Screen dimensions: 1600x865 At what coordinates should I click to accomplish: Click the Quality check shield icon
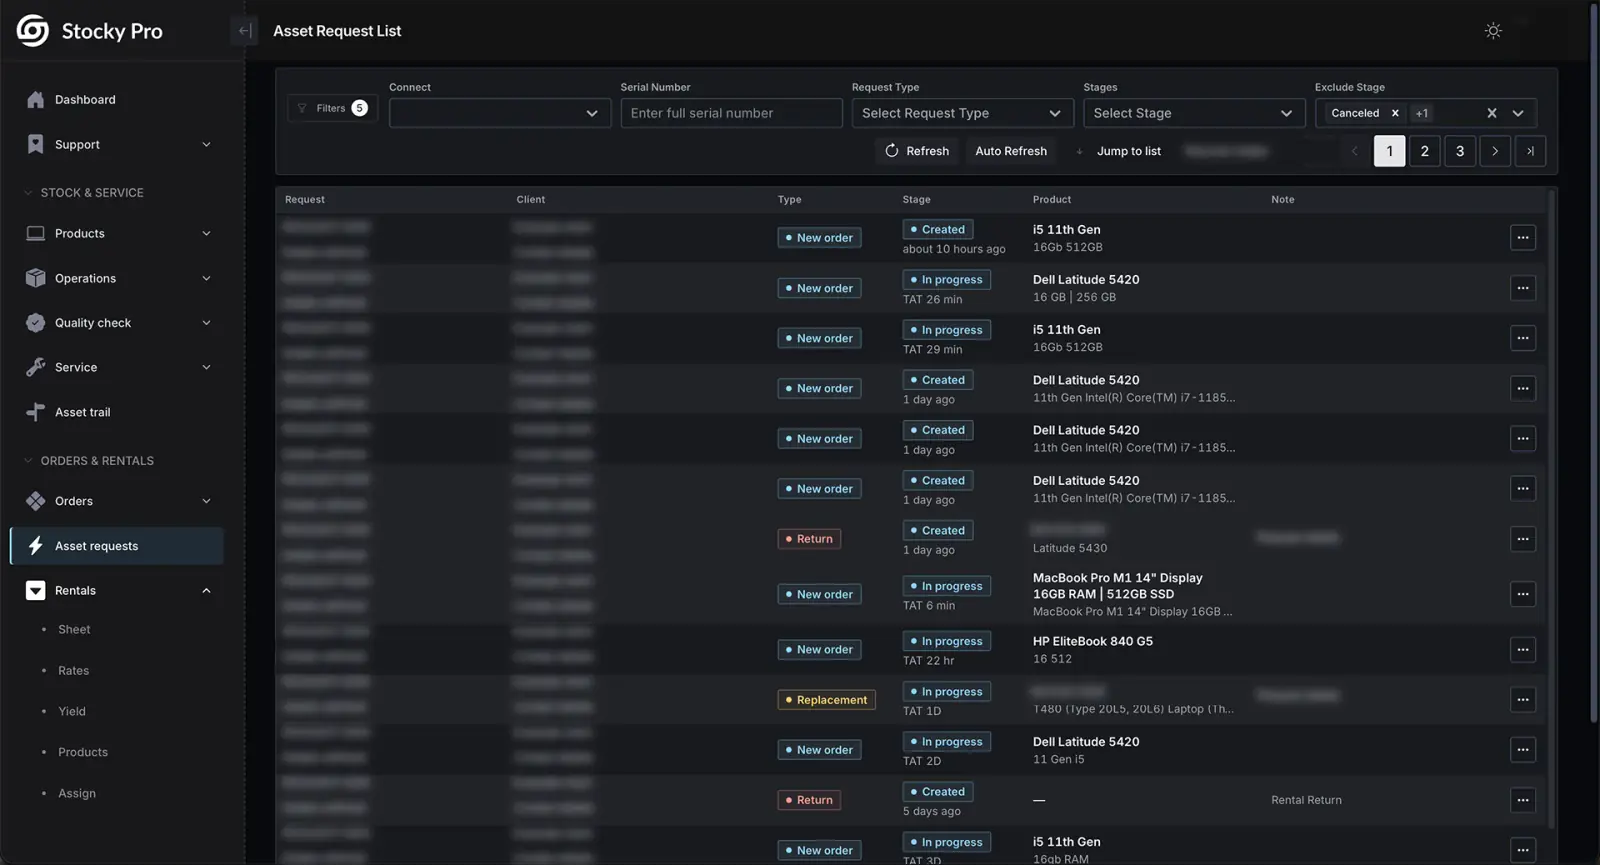point(36,323)
